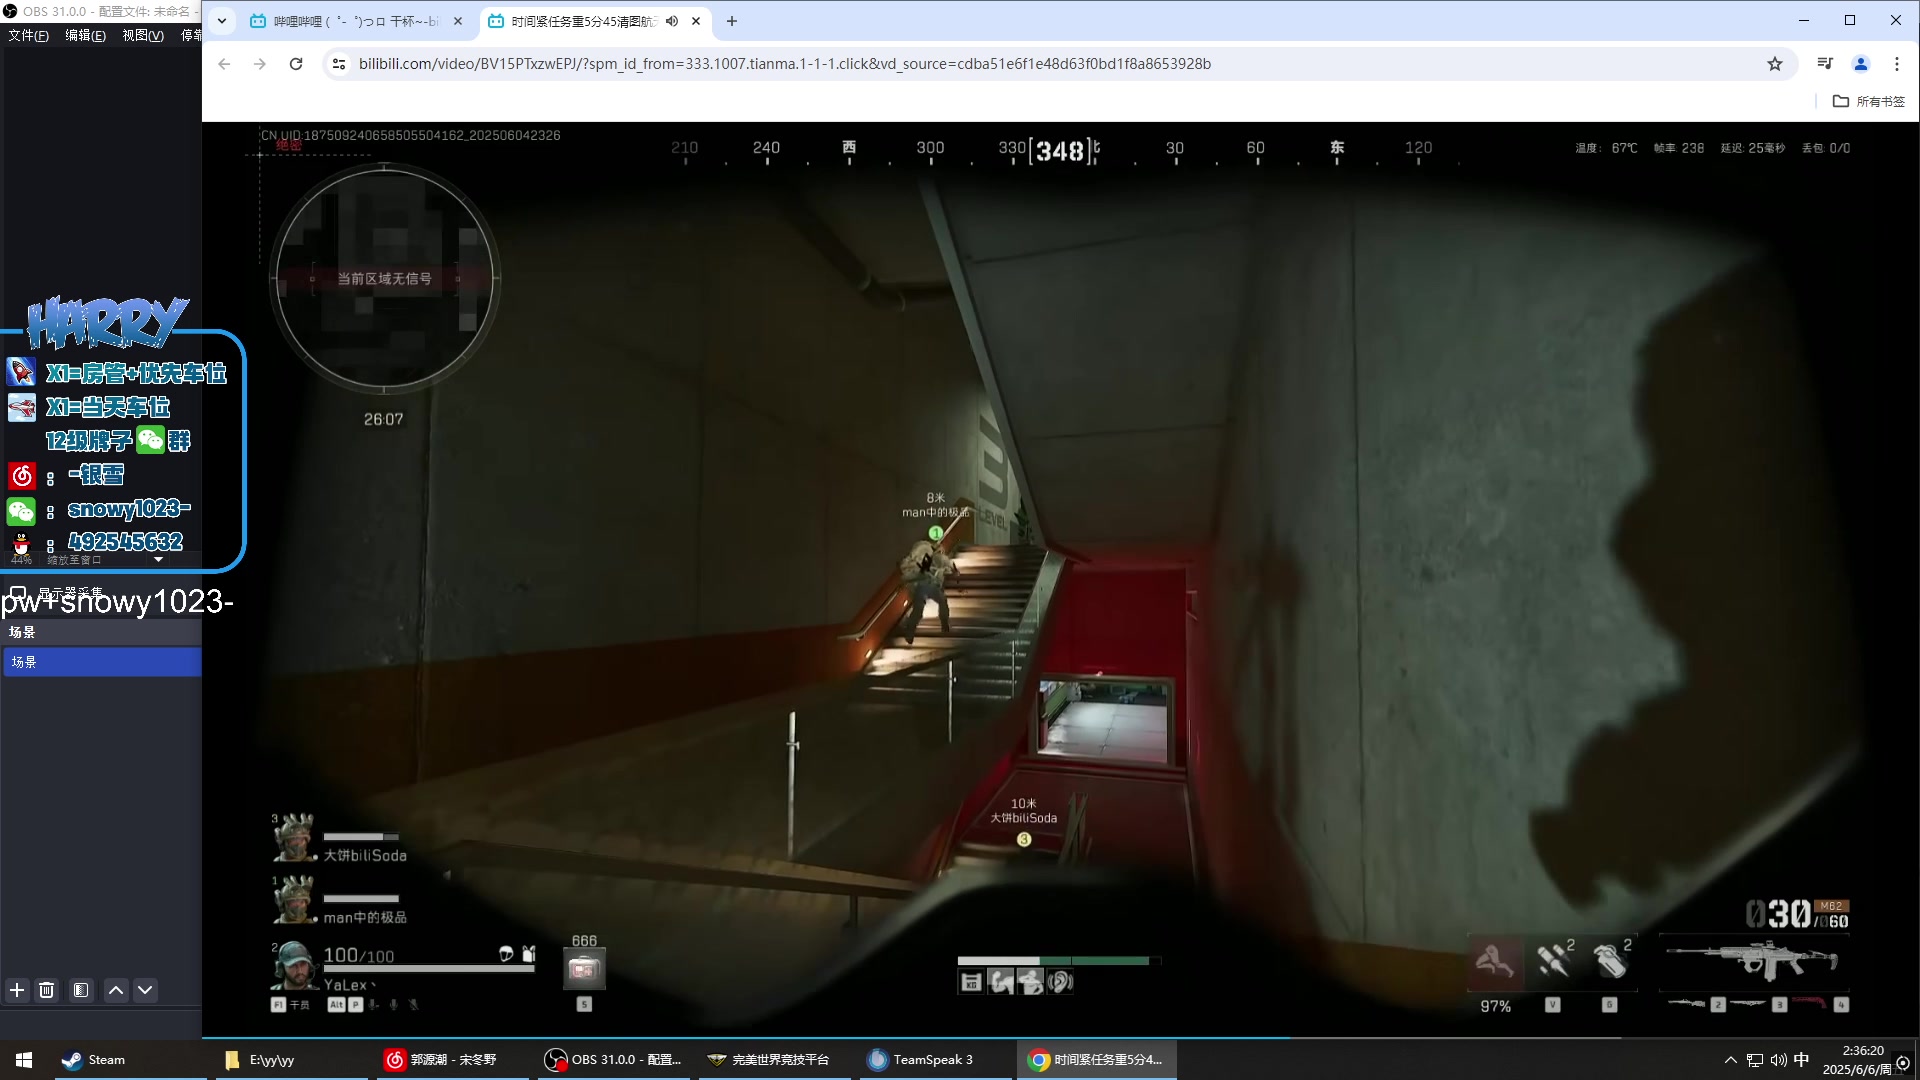Screen dimensions: 1920x1080
Task: Mute the audio-playing tab speaker icon
Action: 672,21
